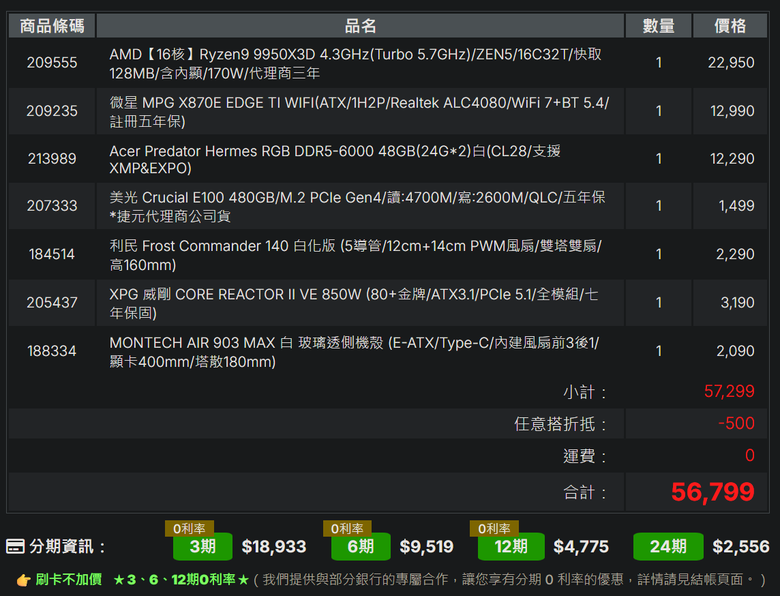Click product code 207333
Screen dimensions: 780x596
(x=52, y=206)
